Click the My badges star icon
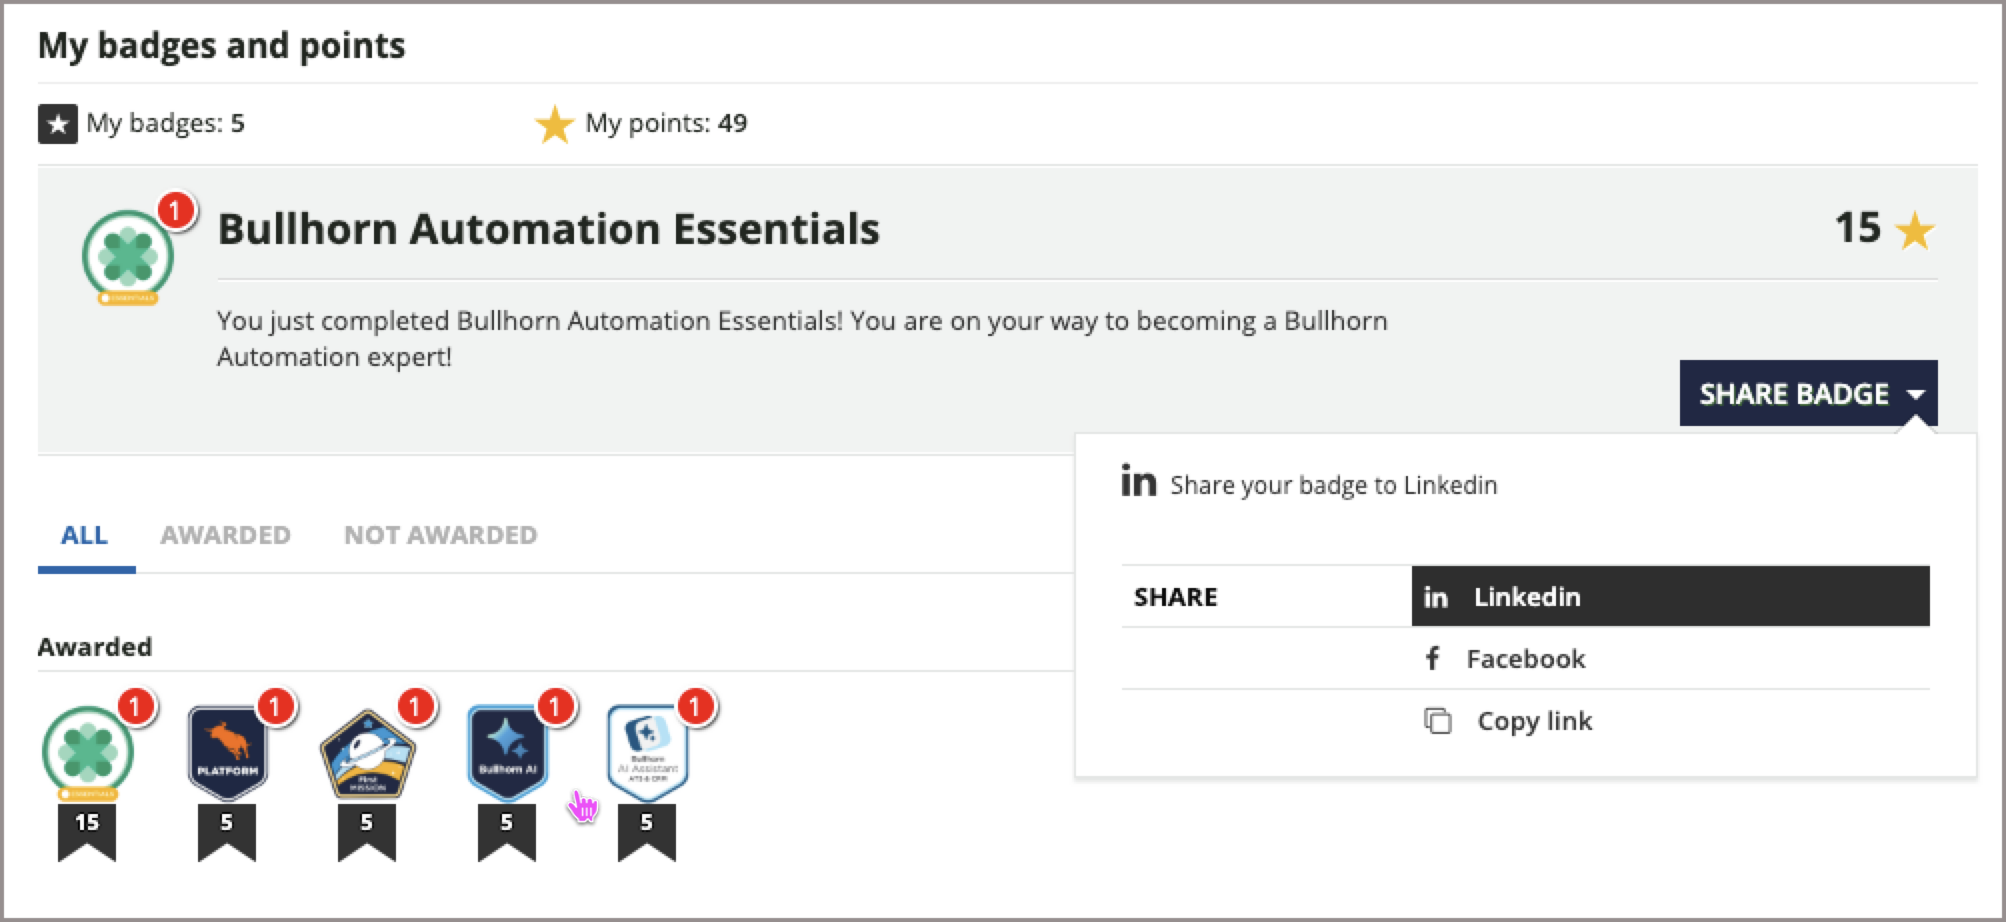The width and height of the screenshot is (2006, 922). coord(58,124)
